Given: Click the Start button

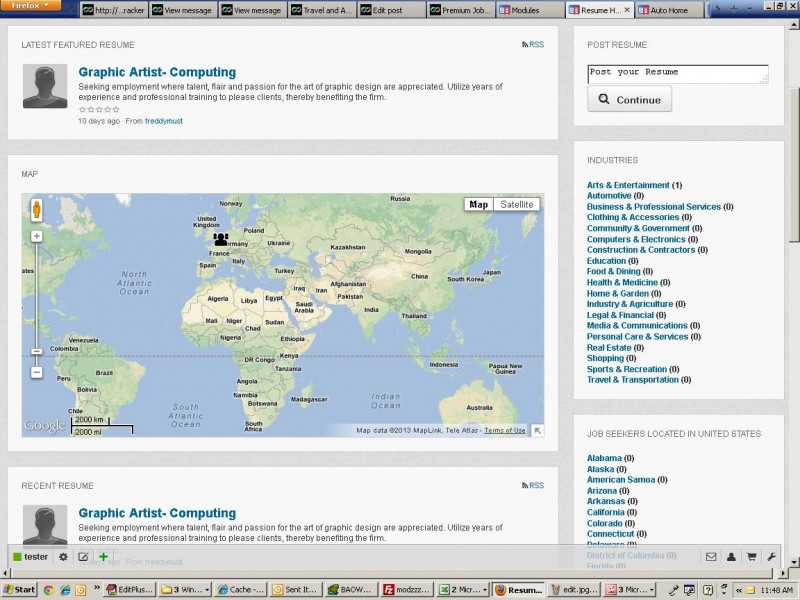Looking at the screenshot, I should click(x=19, y=590).
